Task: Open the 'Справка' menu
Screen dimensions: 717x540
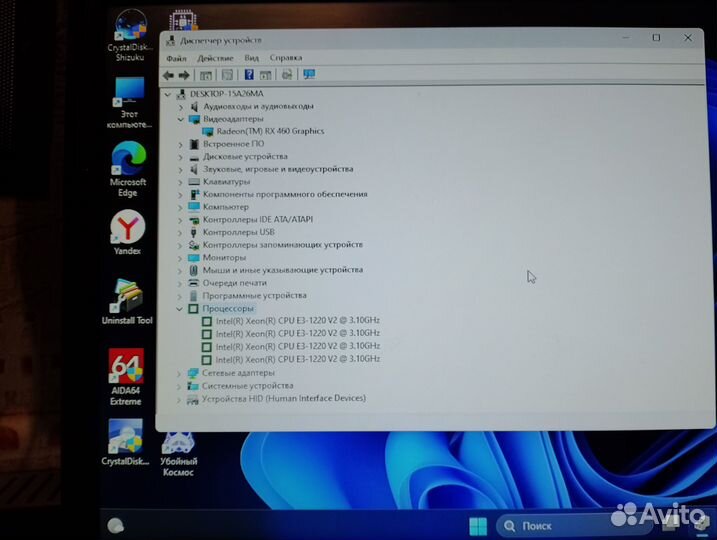Action: [x=286, y=58]
